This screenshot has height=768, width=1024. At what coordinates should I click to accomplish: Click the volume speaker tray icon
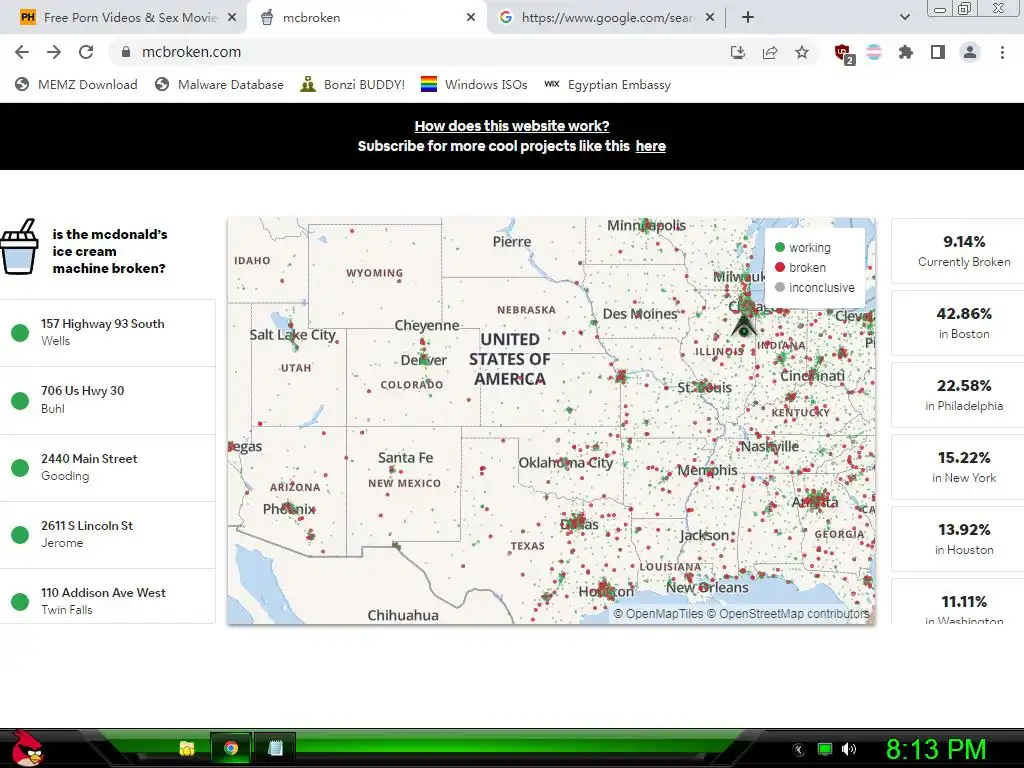point(849,749)
